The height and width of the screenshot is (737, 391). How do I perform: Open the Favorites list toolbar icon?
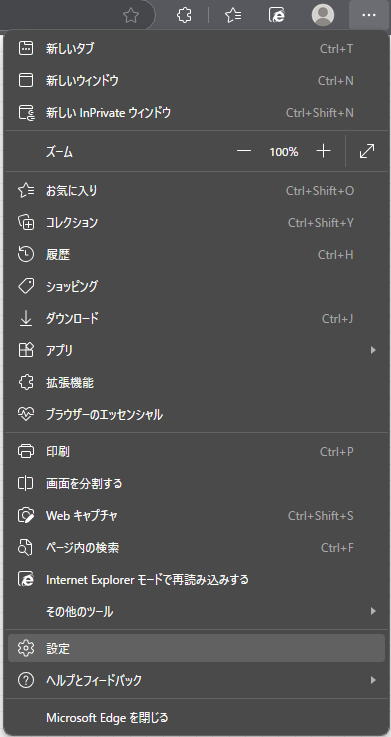tap(233, 16)
